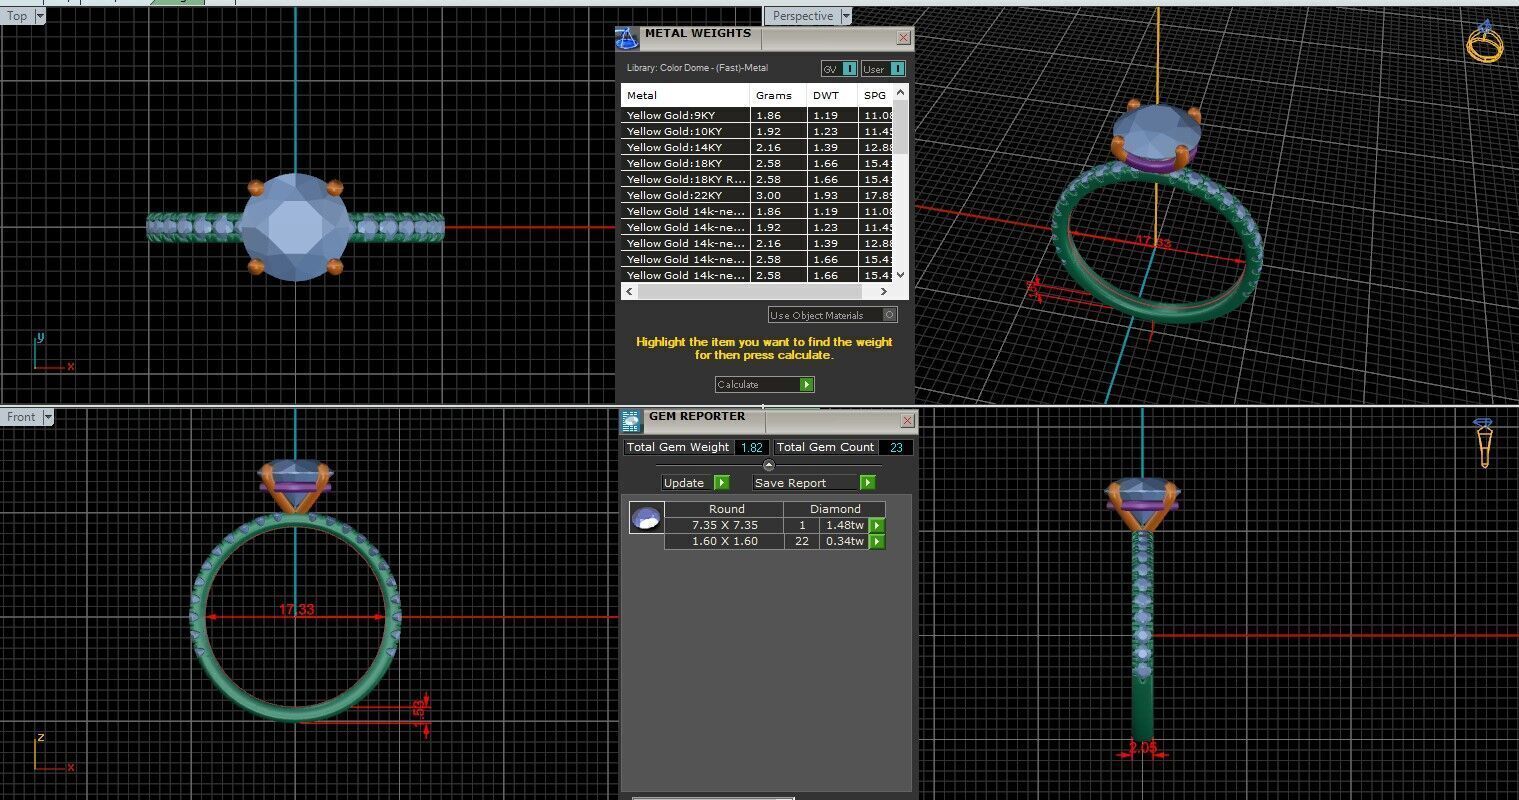Click the Metal Weights scale icon

point(626,39)
